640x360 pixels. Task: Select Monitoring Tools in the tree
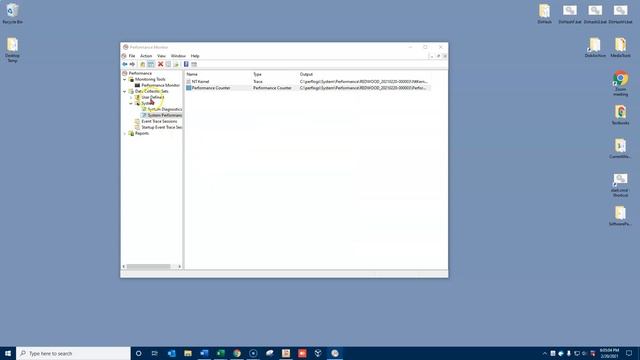click(x=150, y=80)
